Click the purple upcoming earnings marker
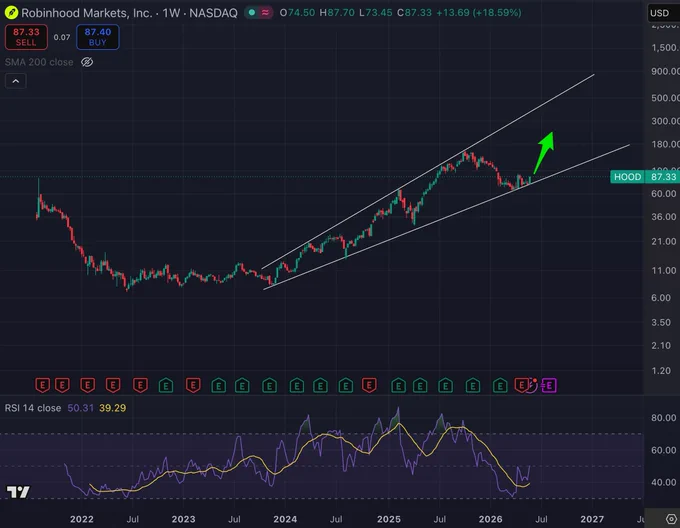 (549, 385)
